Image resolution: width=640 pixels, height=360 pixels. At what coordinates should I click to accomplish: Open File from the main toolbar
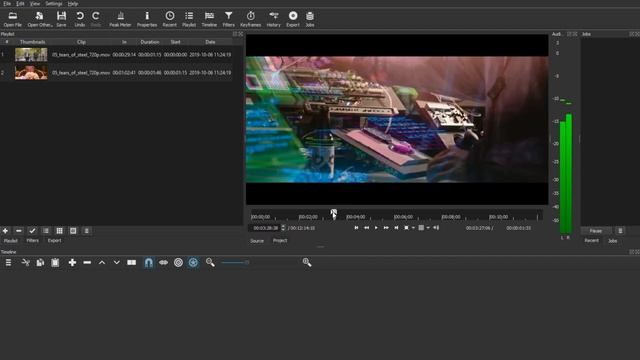pyautogui.click(x=13, y=19)
